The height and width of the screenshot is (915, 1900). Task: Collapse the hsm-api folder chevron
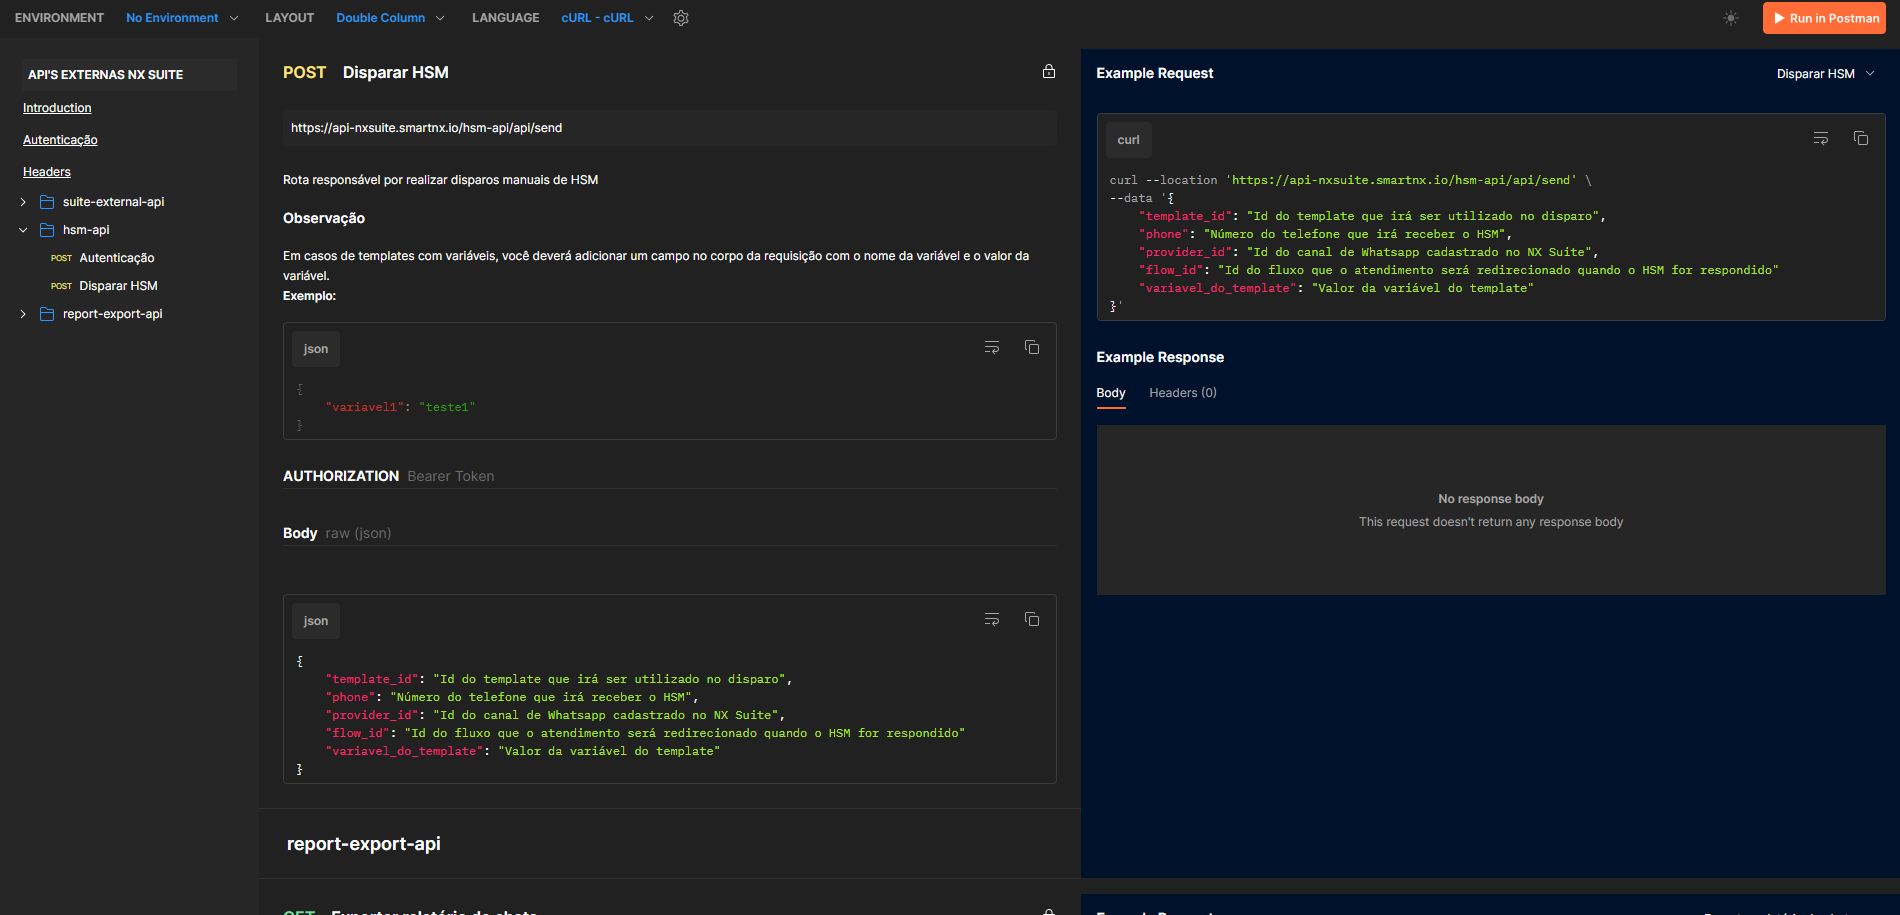23,230
